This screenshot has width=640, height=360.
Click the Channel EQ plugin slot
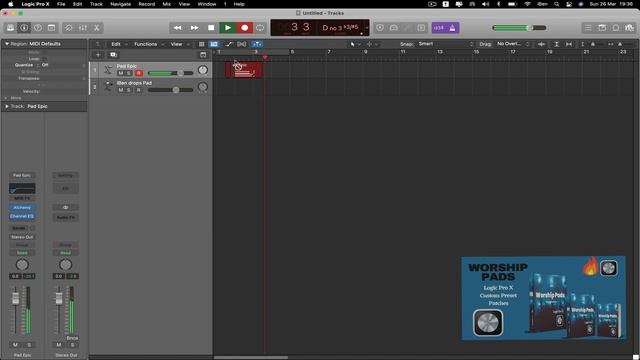(x=22, y=216)
